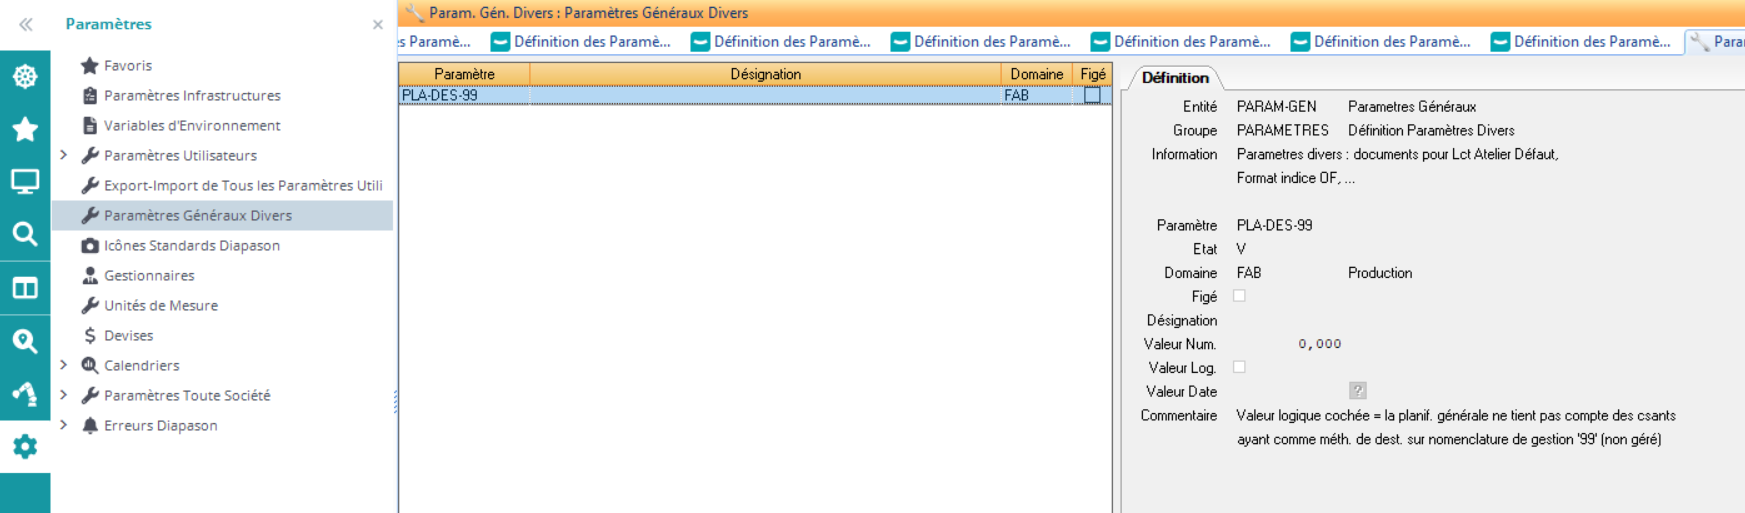Click the magnifier search icon in left bar
This screenshot has width=1745, height=513.
[25, 234]
